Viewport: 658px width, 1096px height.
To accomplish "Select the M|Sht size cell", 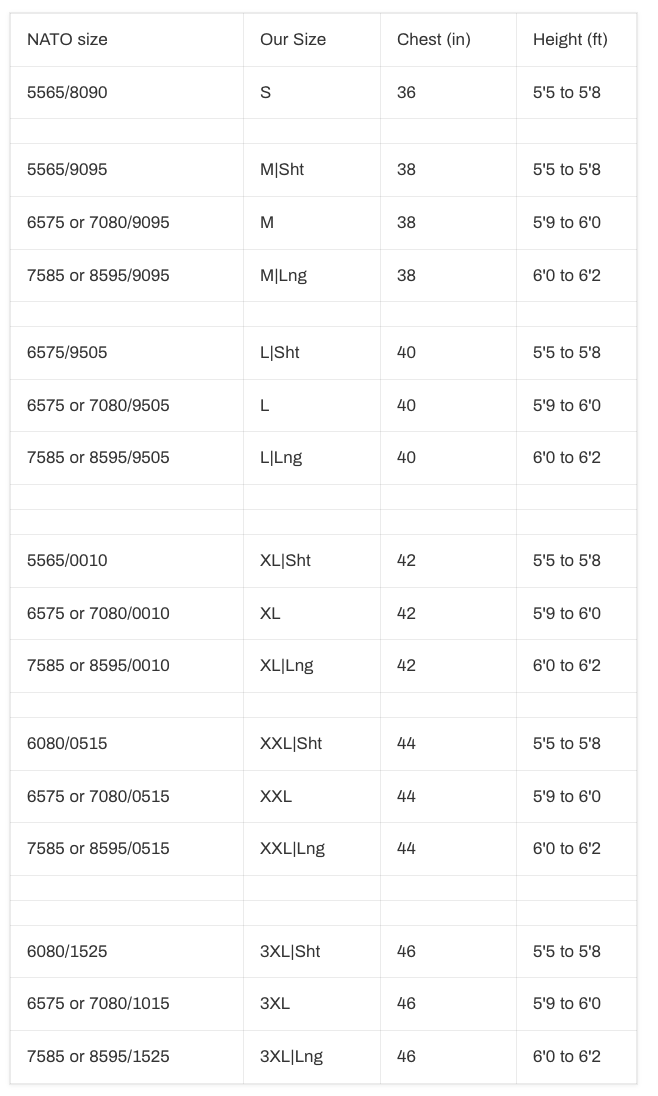I will pos(282,170).
